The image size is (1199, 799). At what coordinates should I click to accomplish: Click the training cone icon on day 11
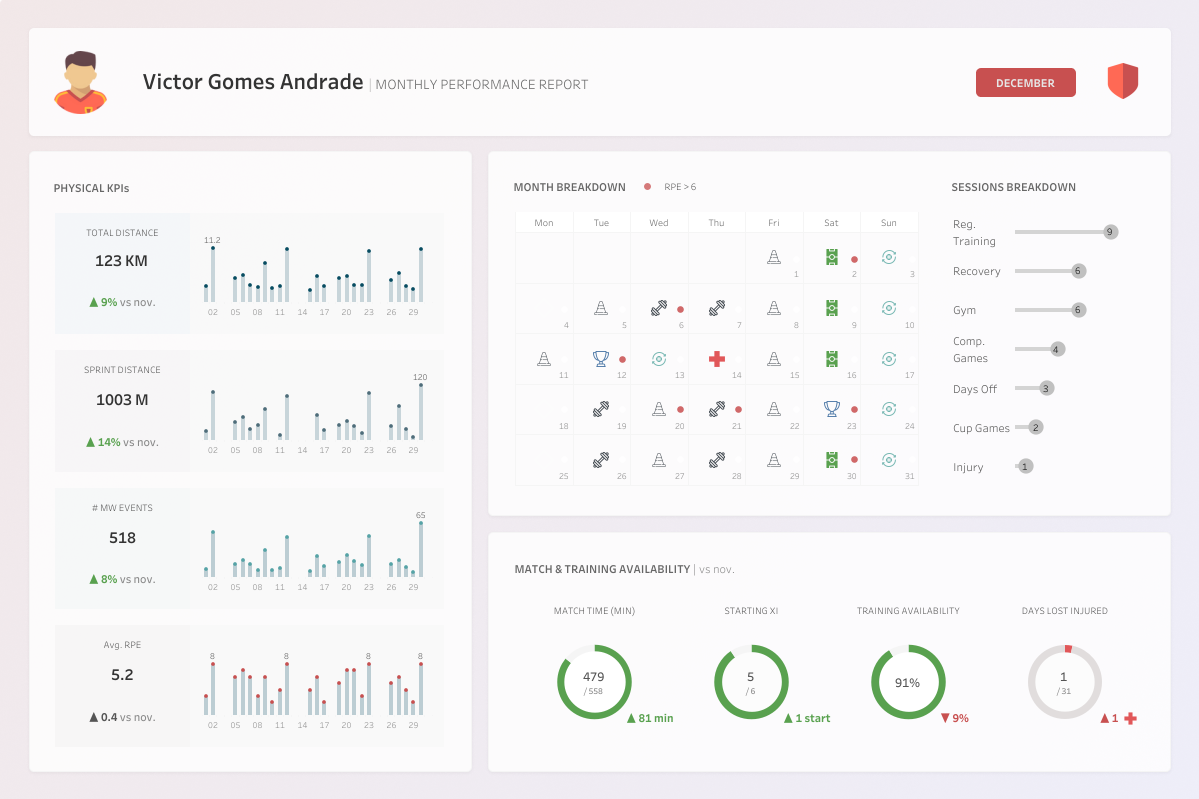coord(543,359)
